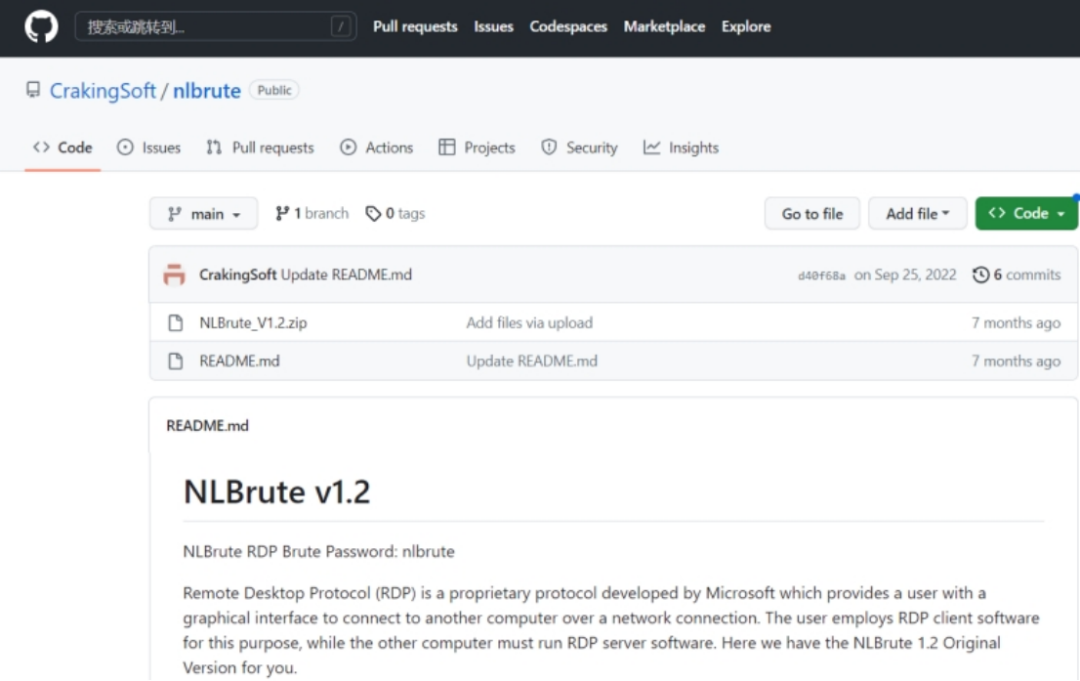Viewport: 1080px width, 681px height.
Task: Open Issues in top navigation bar
Action: (x=493, y=27)
